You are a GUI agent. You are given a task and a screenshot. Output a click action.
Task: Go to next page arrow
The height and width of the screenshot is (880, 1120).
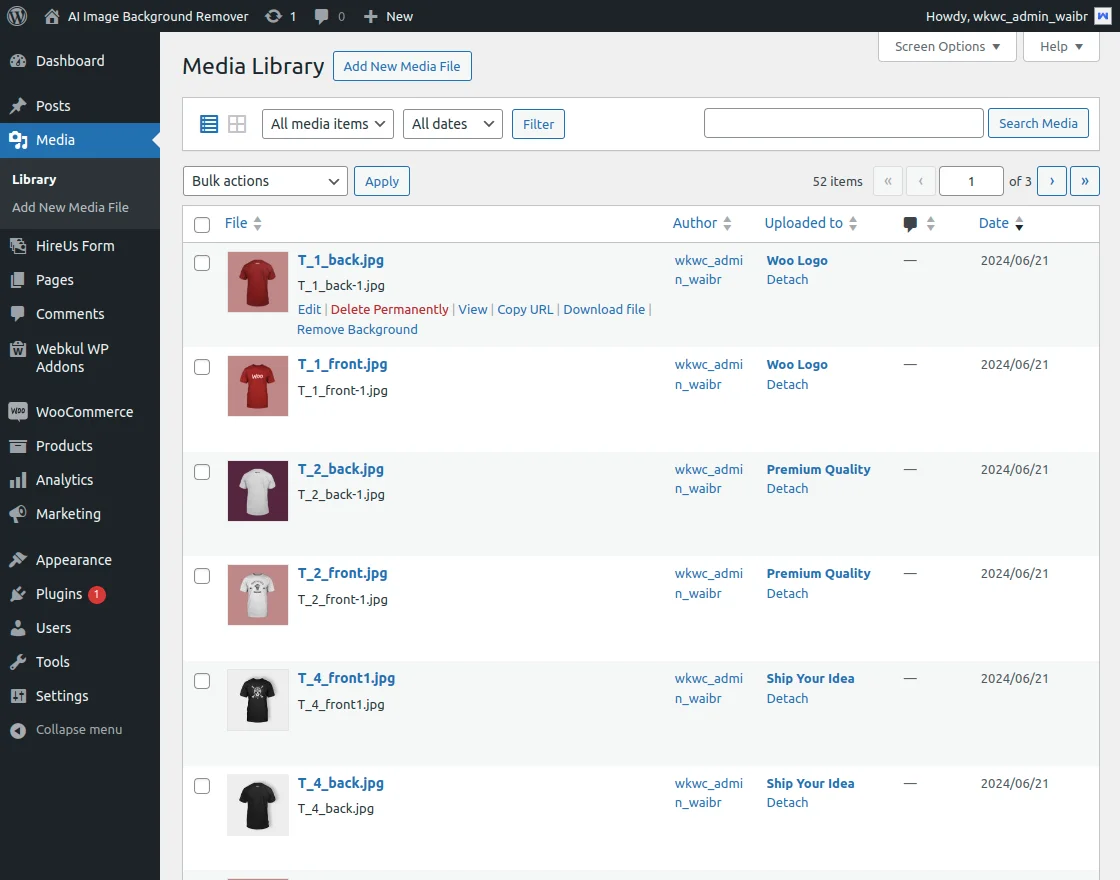point(1051,181)
